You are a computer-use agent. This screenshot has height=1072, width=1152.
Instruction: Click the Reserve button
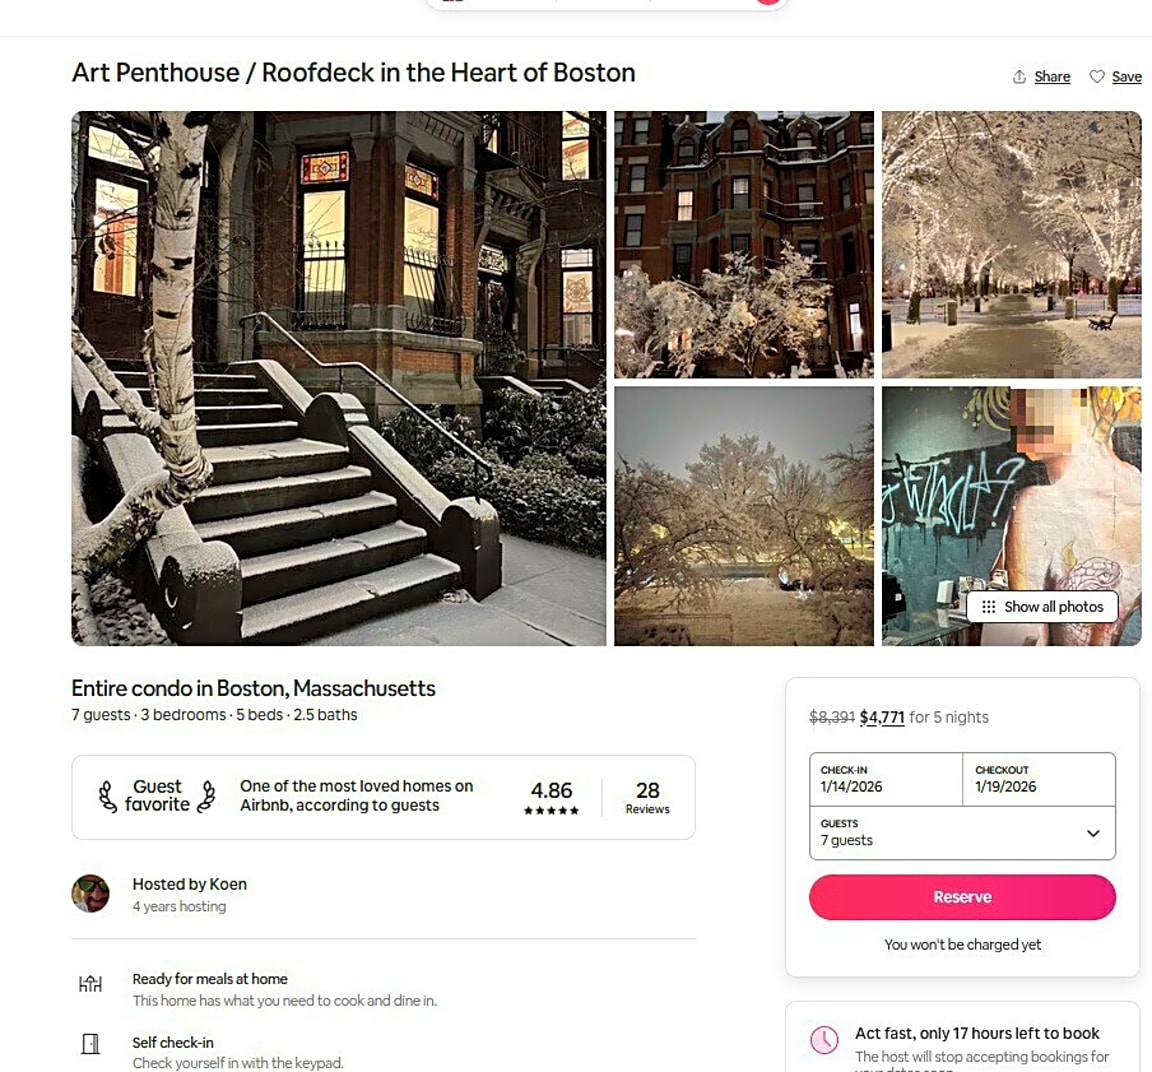(x=962, y=897)
